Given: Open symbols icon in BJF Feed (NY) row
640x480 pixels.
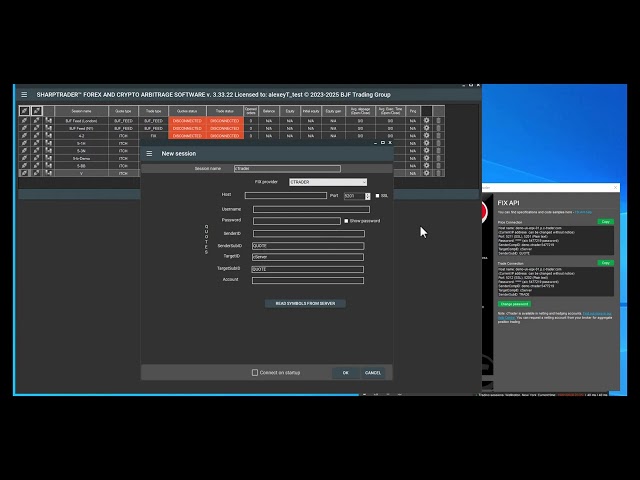Looking at the screenshot, I should pyautogui.click(x=49, y=128).
